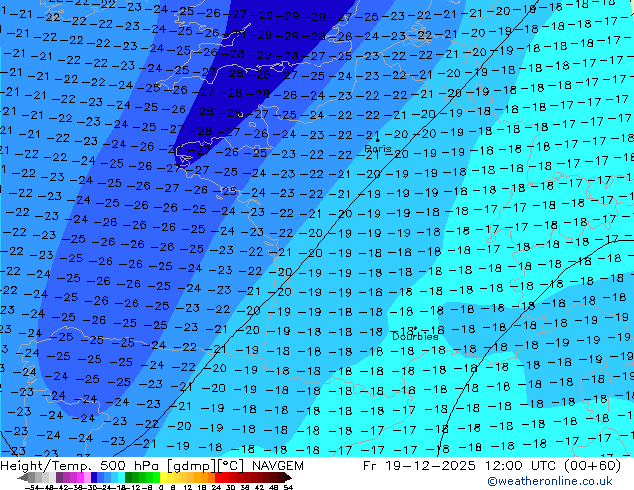Click the '24' legend scale label

pyautogui.click(x=216, y=487)
